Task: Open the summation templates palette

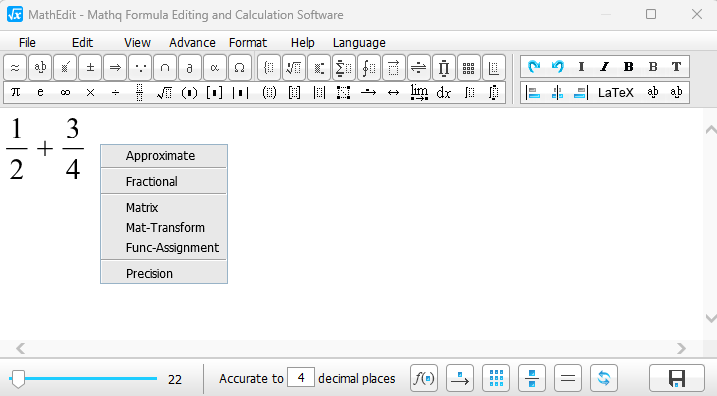Action: point(343,68)
